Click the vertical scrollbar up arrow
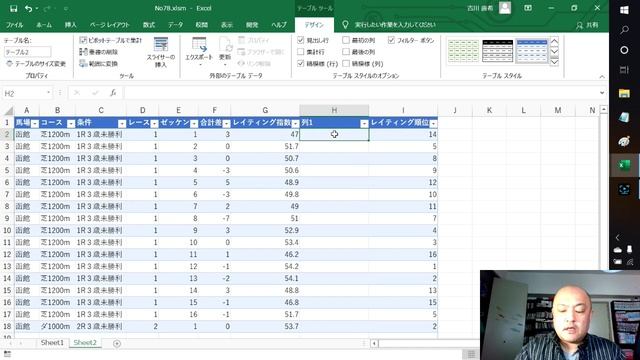The image size is (640, 360). pyautogui.click(x=604, y=110)
